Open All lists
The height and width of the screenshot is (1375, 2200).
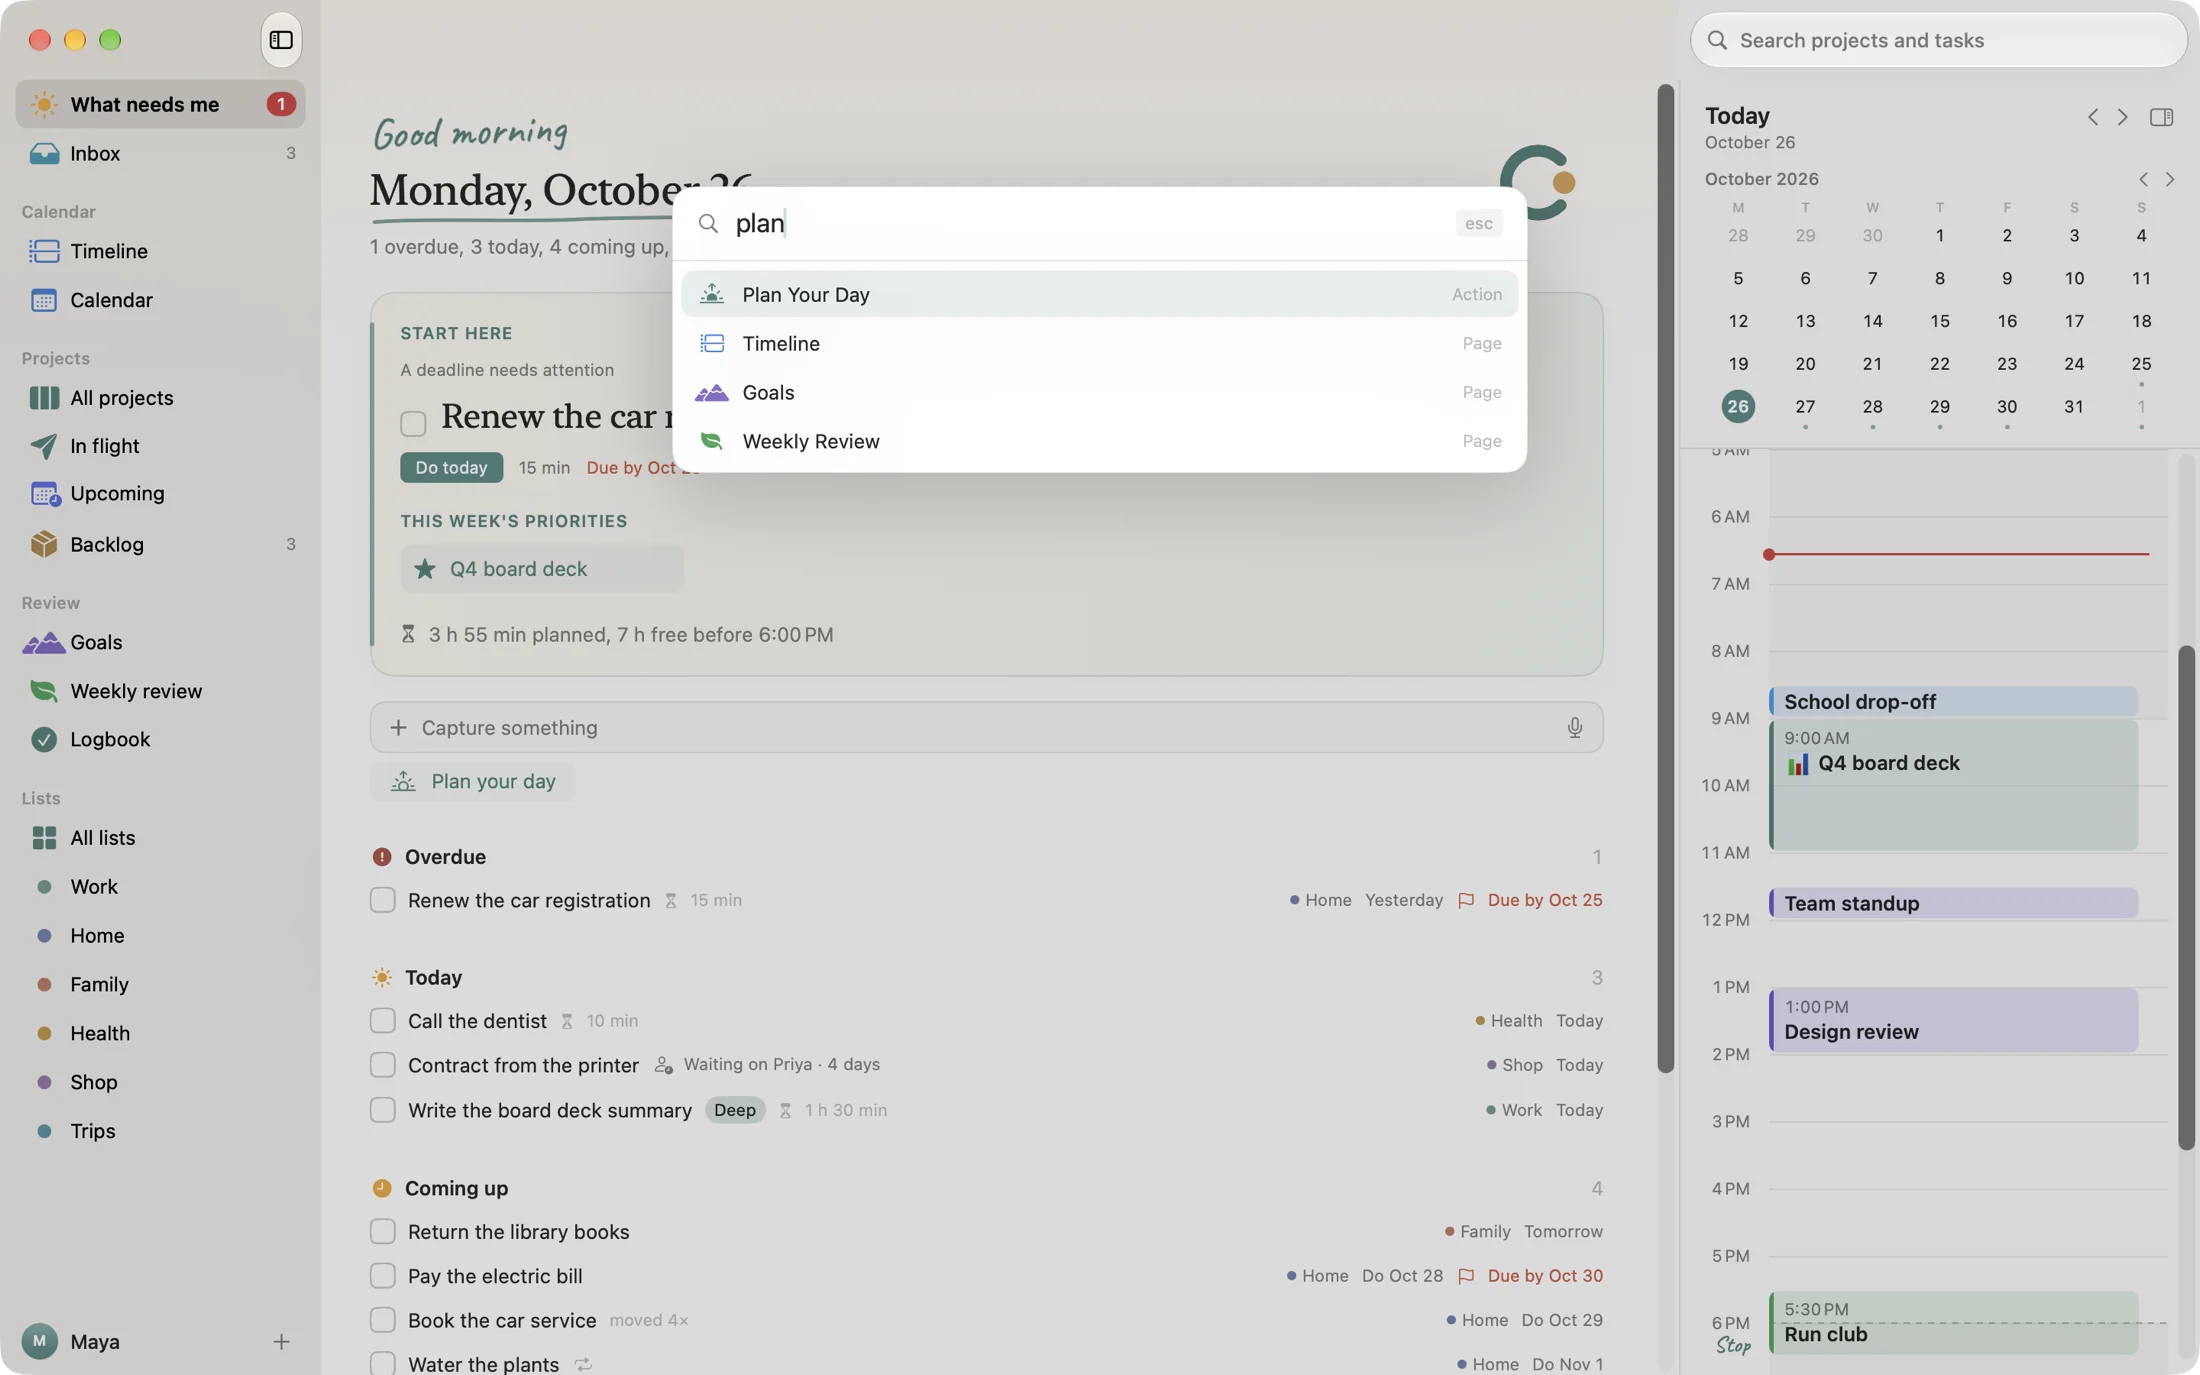pos(160,838)
